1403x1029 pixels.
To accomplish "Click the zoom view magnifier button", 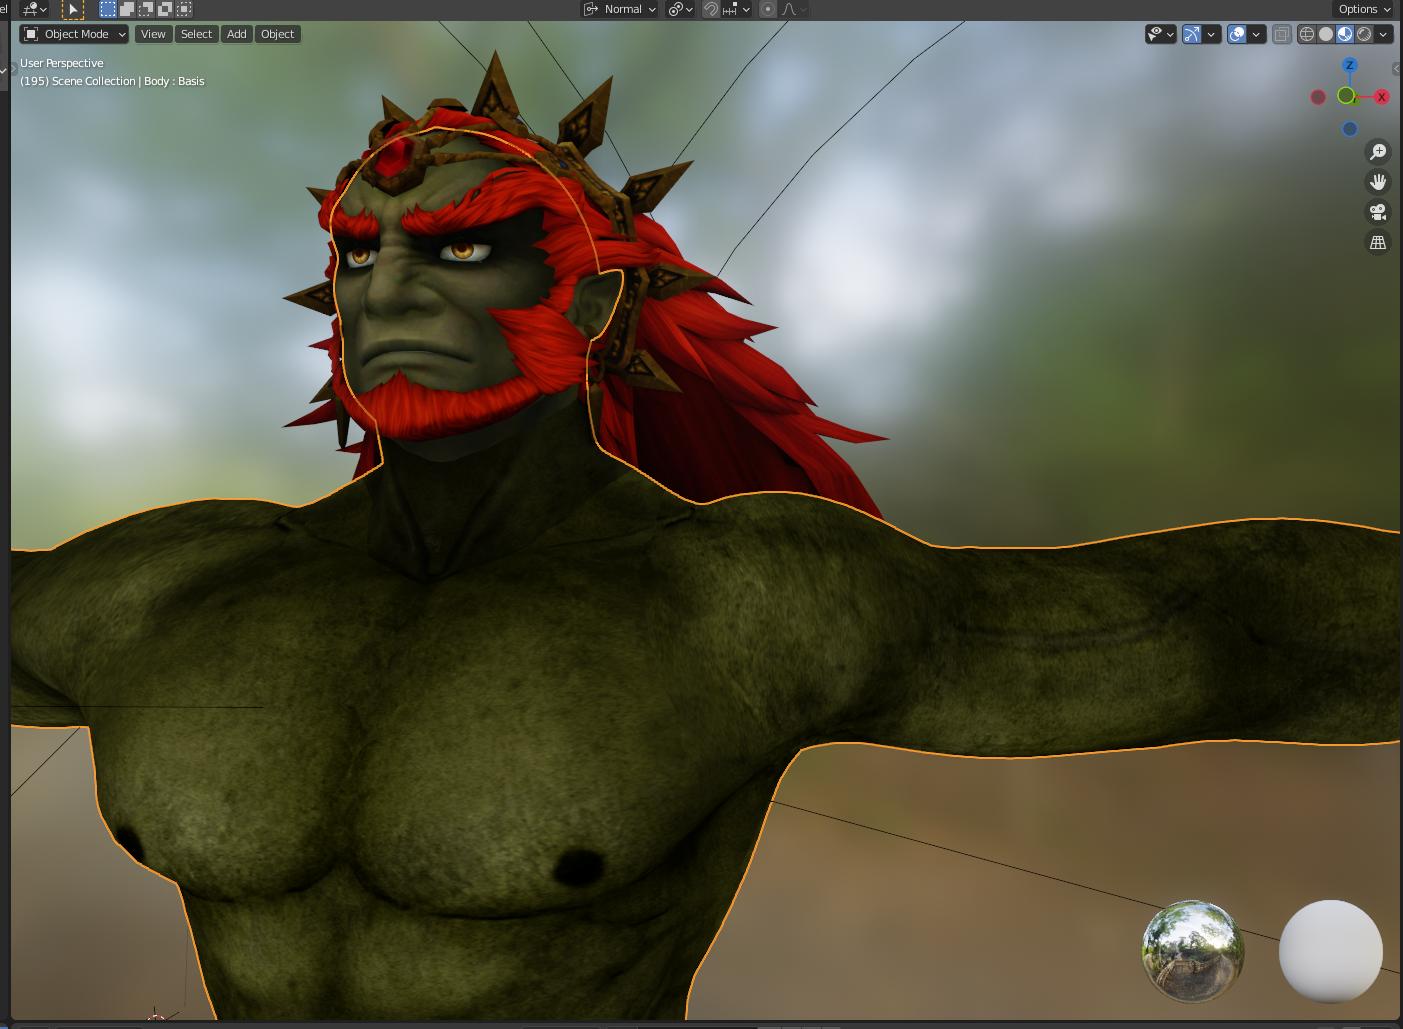I will (1378, 151).
